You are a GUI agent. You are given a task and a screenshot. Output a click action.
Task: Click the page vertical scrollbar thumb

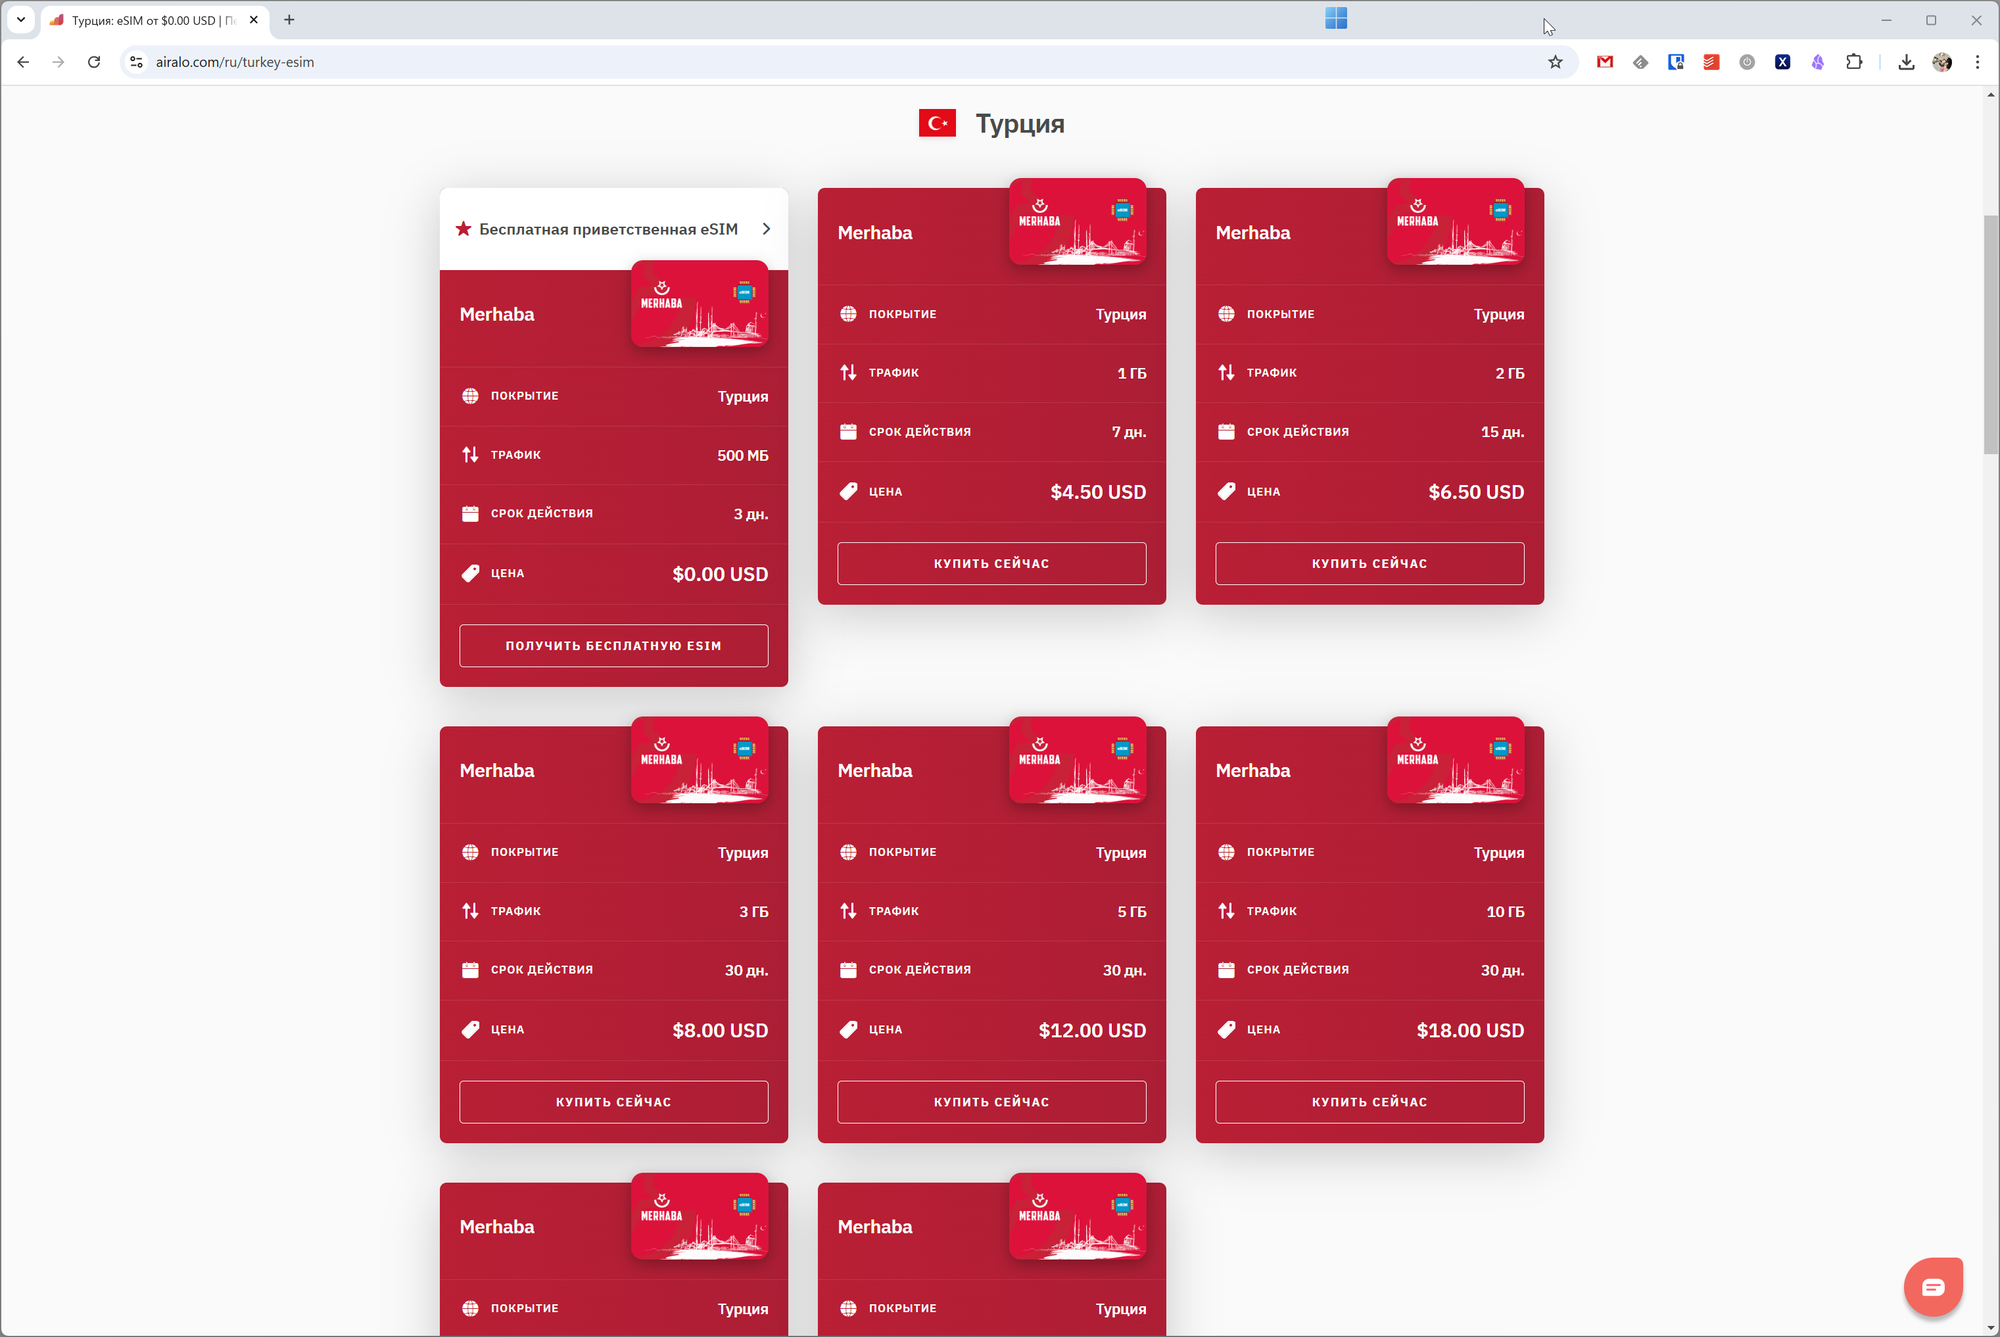pyautogui.click(x=1990, y=334)
